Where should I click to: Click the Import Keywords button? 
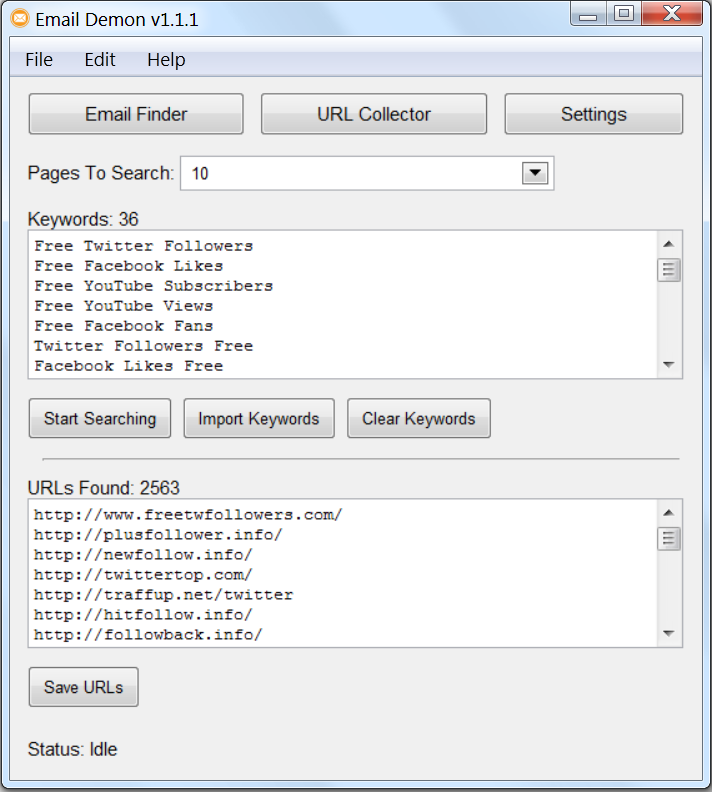tap(259, 418)
